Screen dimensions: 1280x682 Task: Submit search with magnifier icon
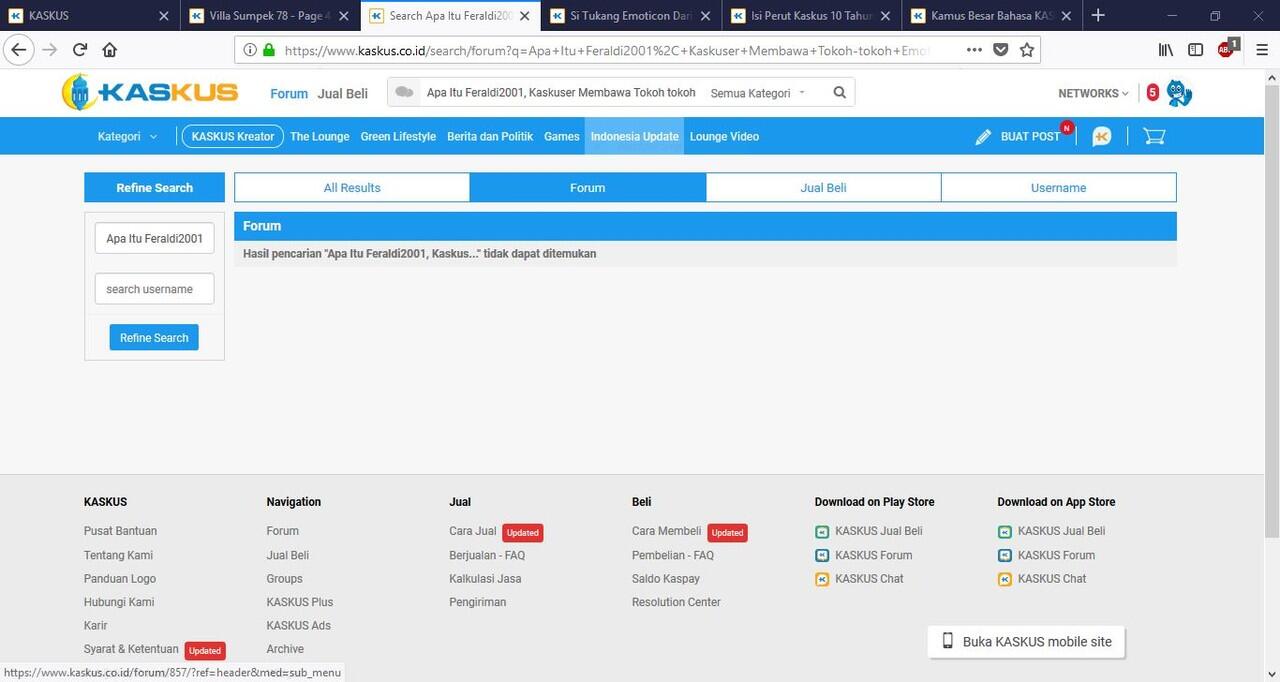pyautogui.click(x=840, y=93)
